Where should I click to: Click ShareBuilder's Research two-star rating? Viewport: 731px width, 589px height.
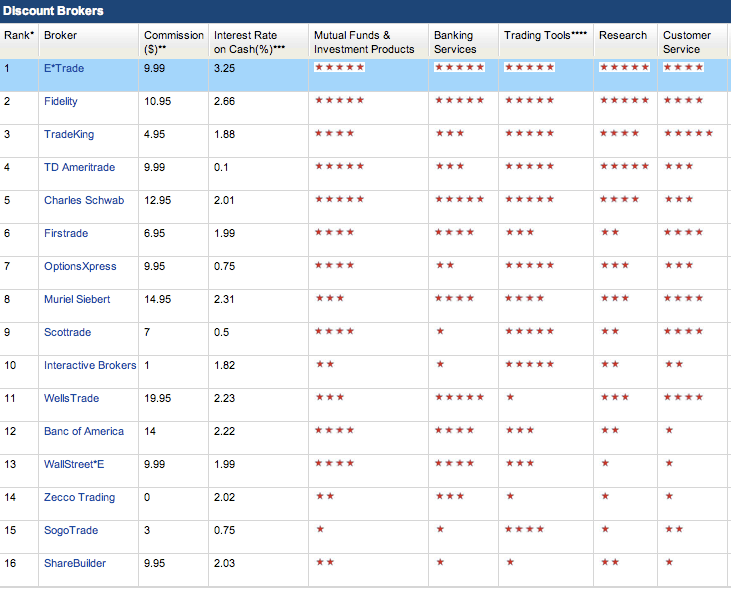[609, 562]
